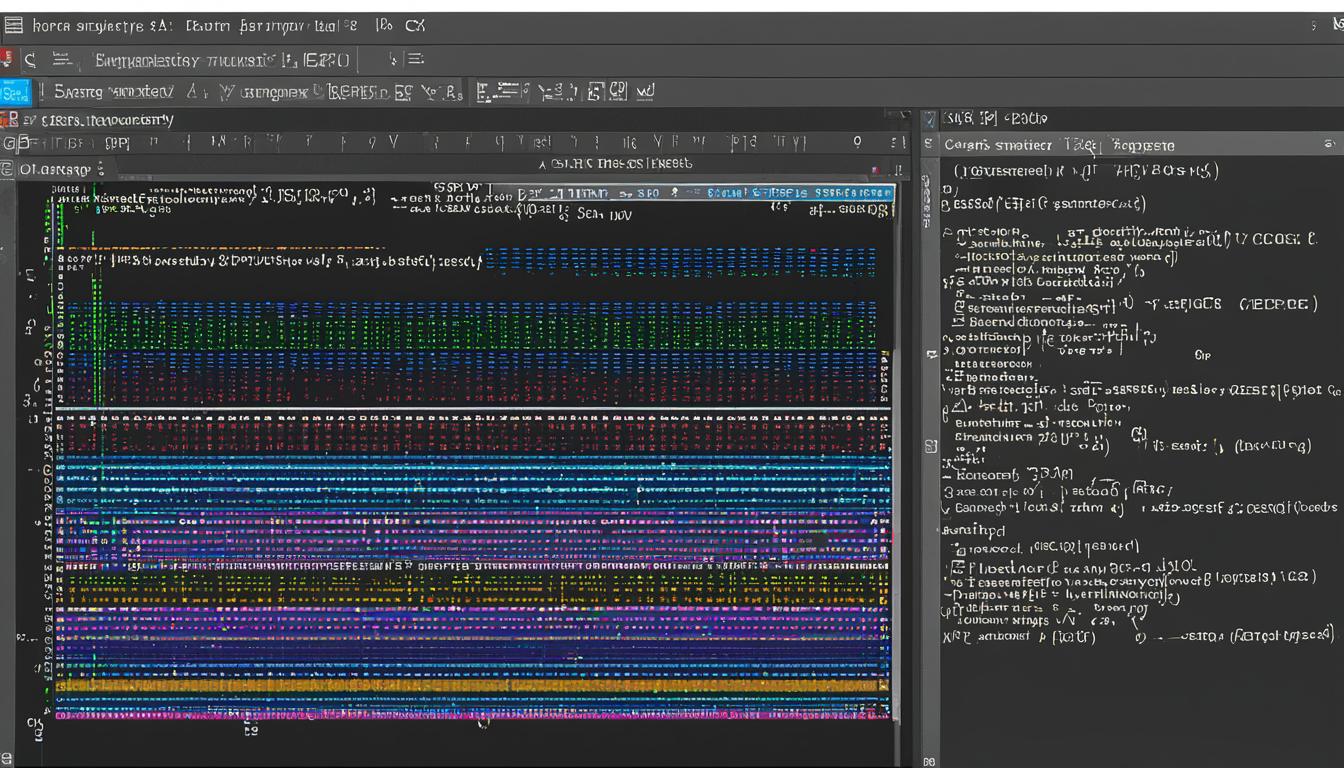
Task: Click the lines icon beside the C icon
Action: tap(60, 60)
